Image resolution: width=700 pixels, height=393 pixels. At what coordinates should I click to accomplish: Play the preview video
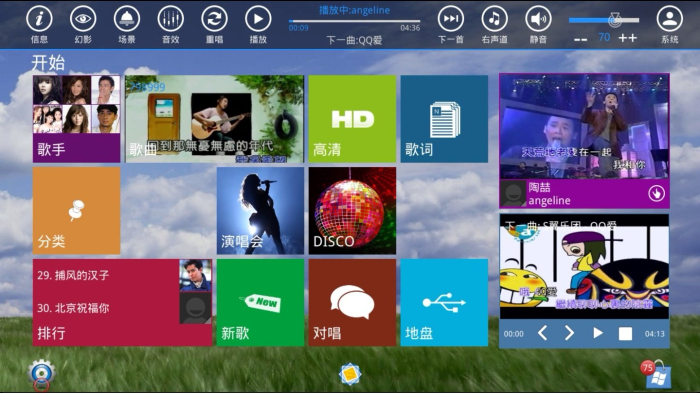598,333
